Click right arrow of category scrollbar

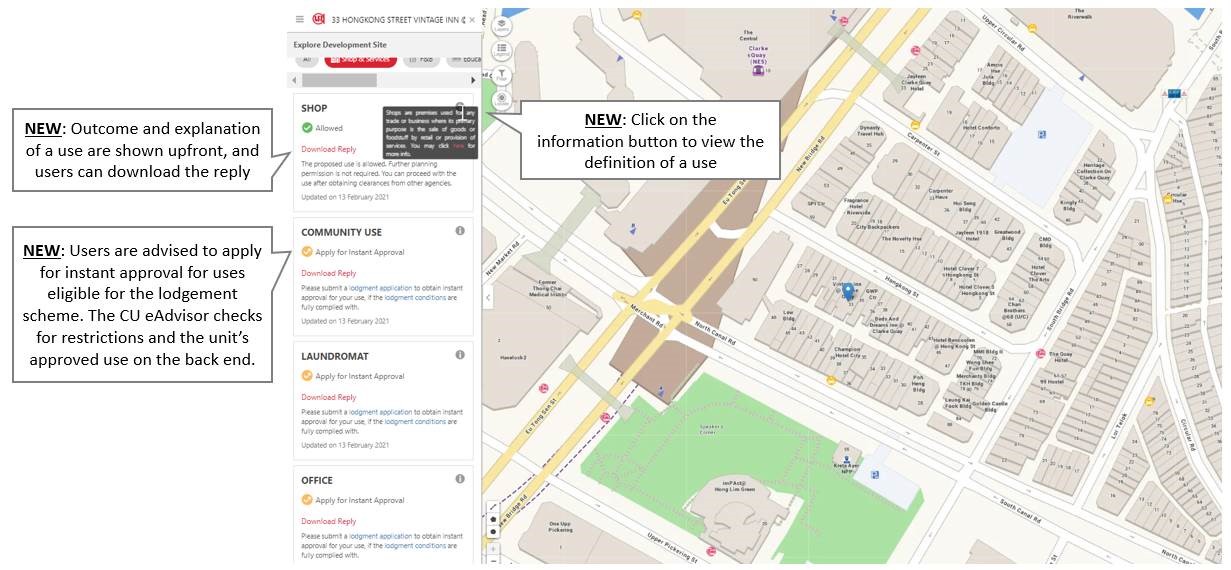coord(474,80)
